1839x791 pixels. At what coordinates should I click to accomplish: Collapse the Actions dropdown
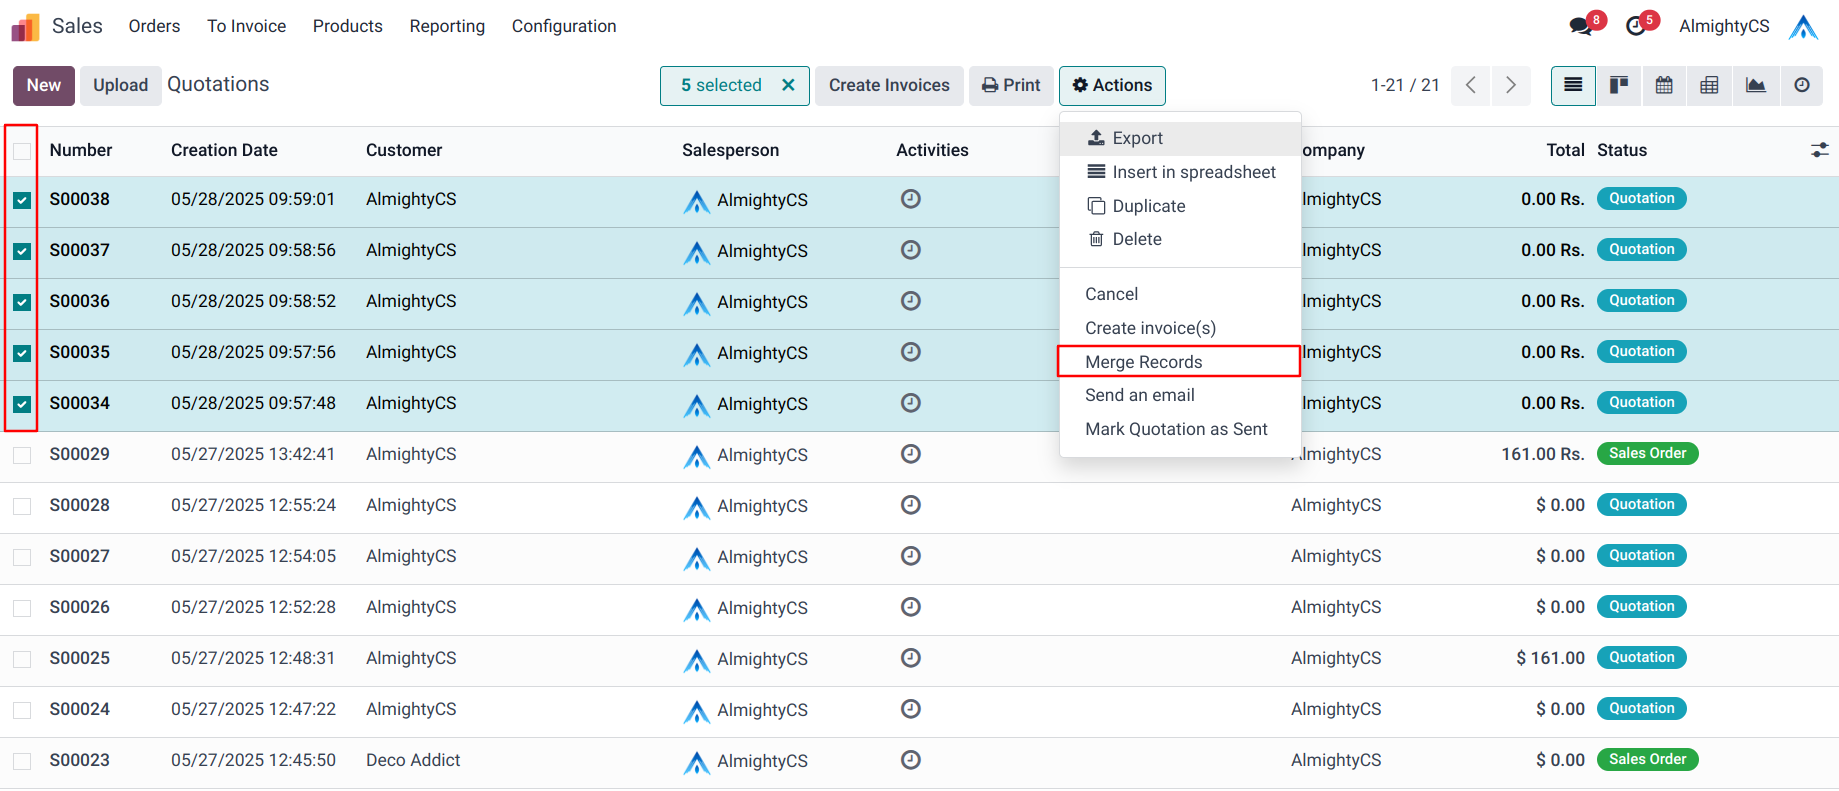click(1111, 86)
